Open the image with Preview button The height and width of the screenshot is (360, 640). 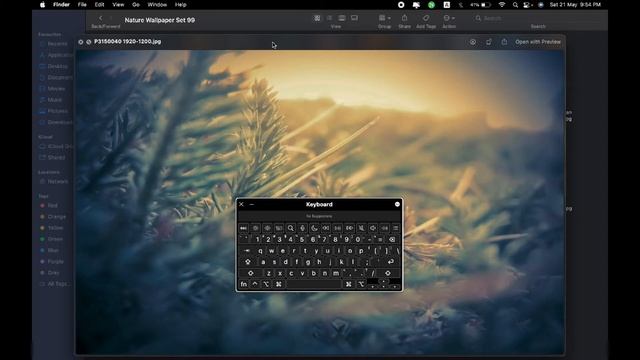538,42
